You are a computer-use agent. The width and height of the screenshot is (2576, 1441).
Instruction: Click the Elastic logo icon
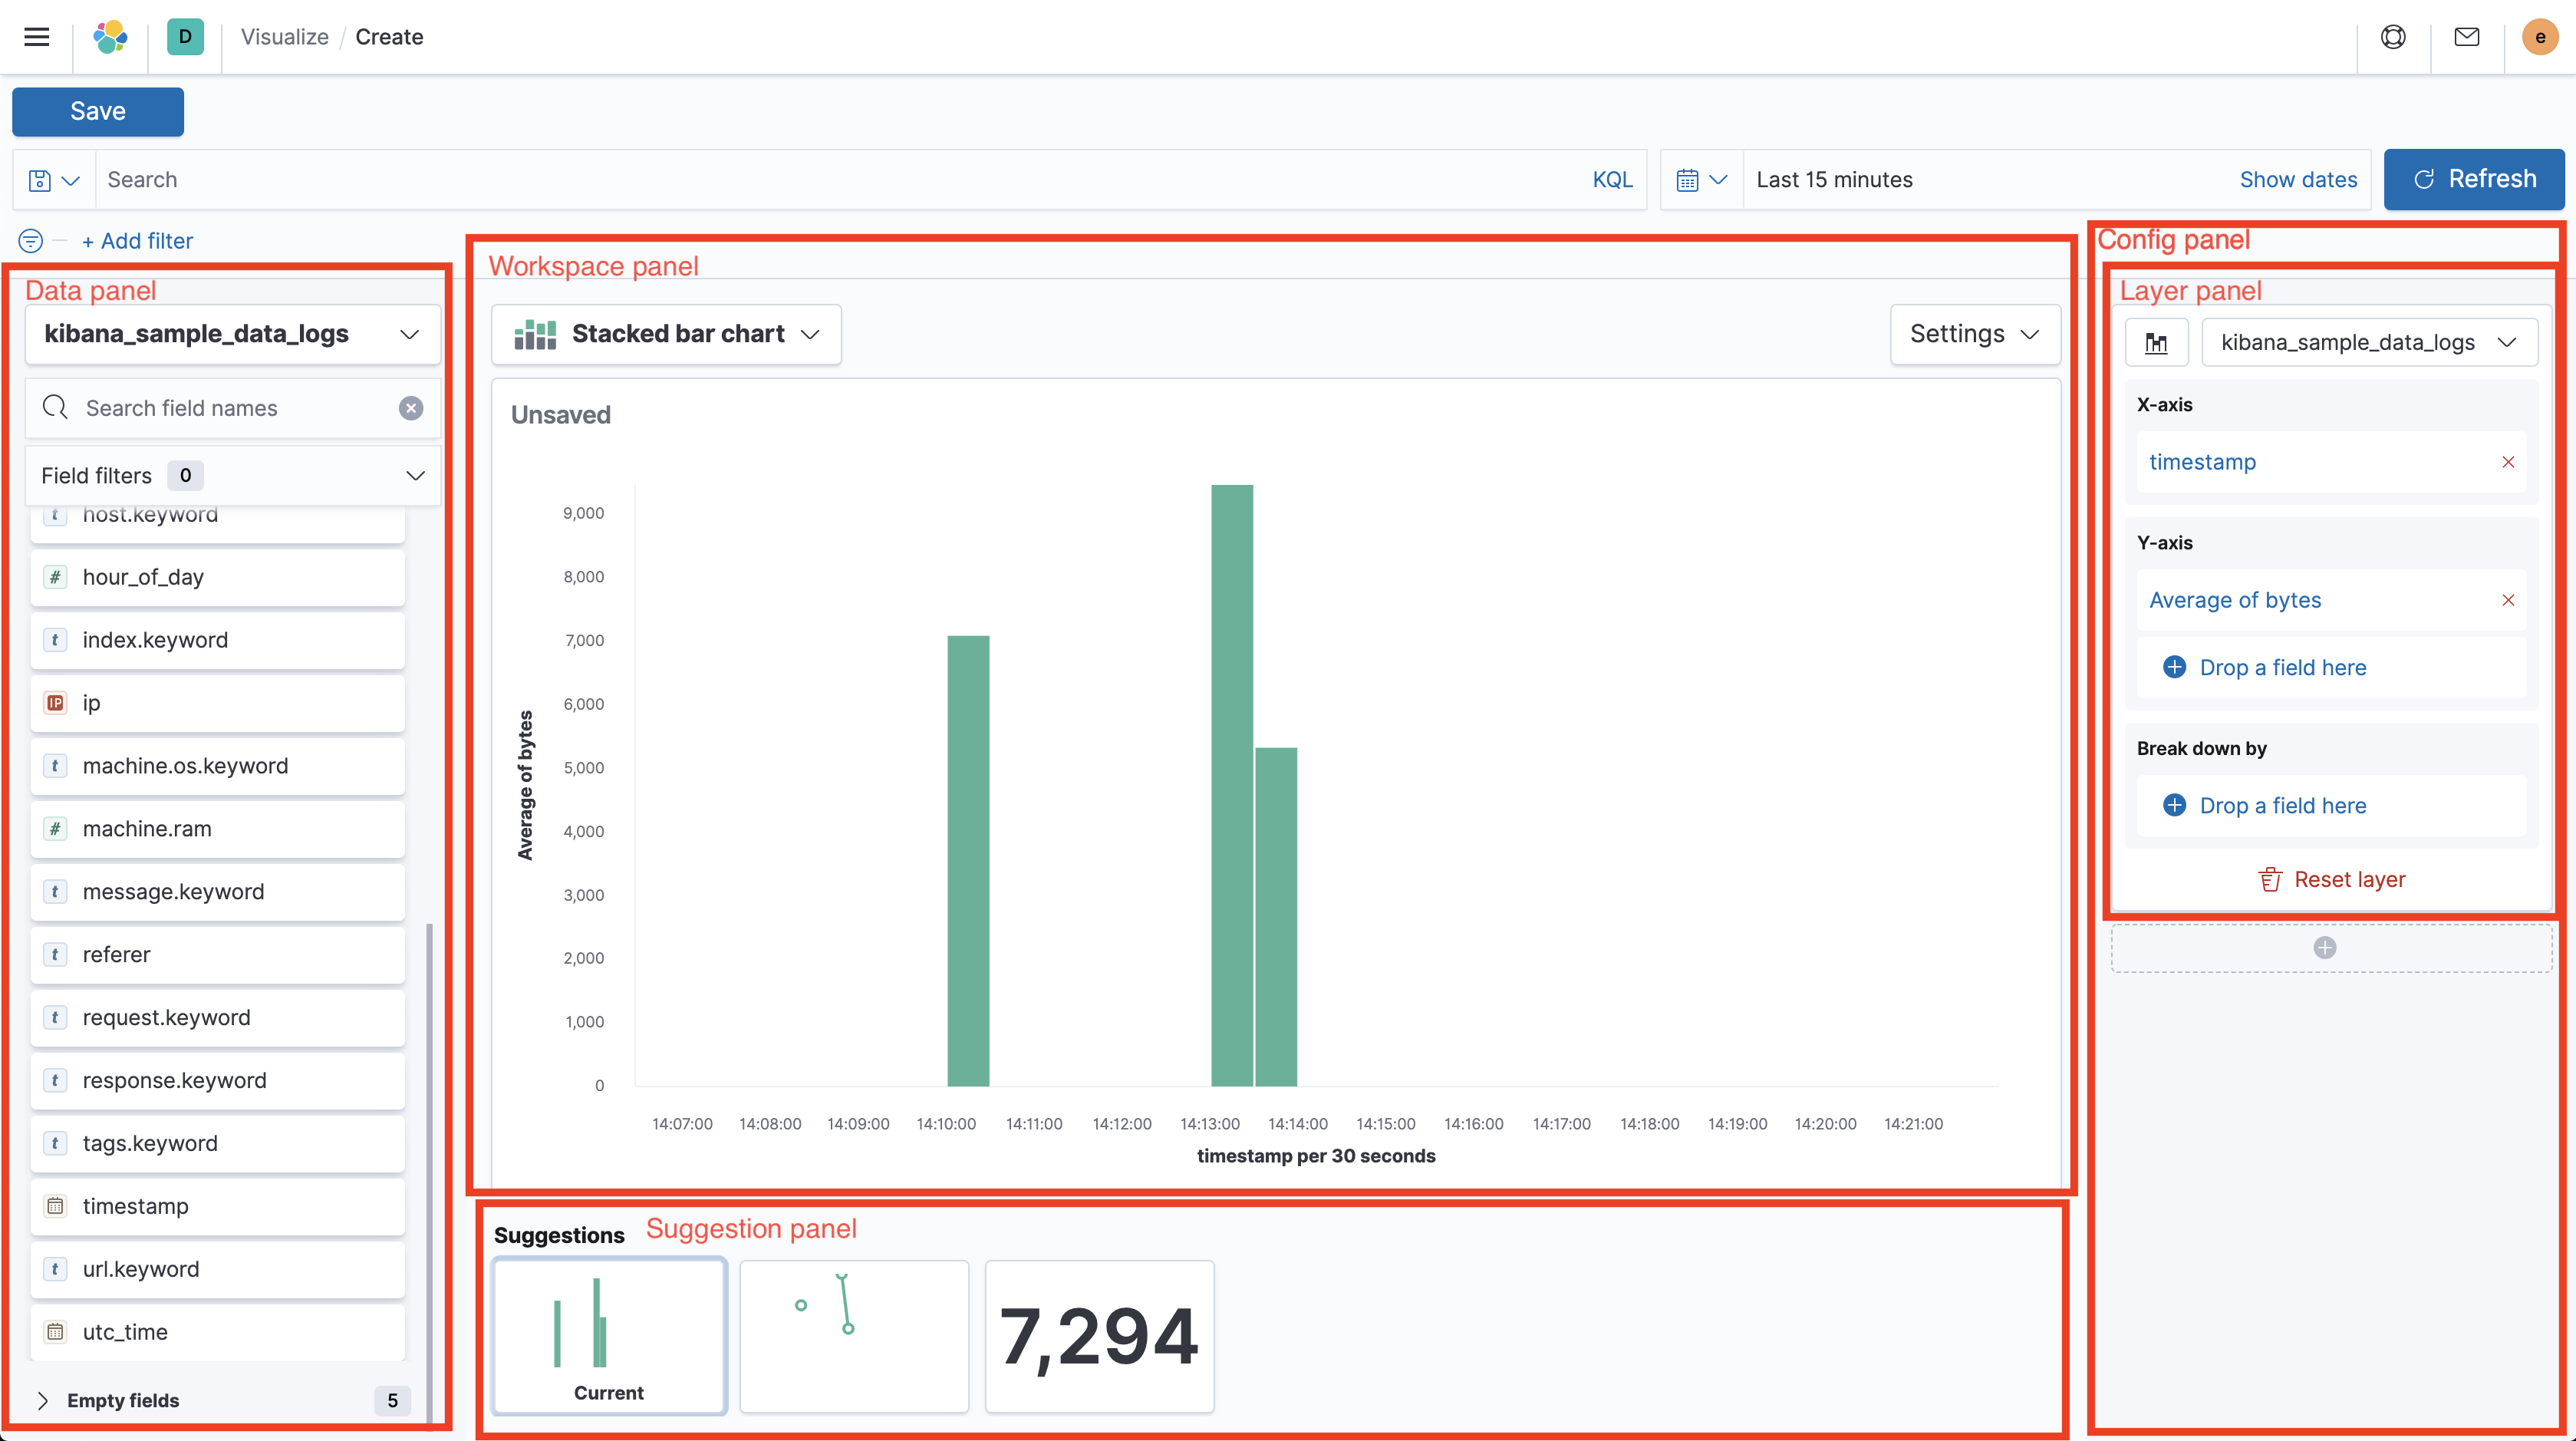point(110,37)
